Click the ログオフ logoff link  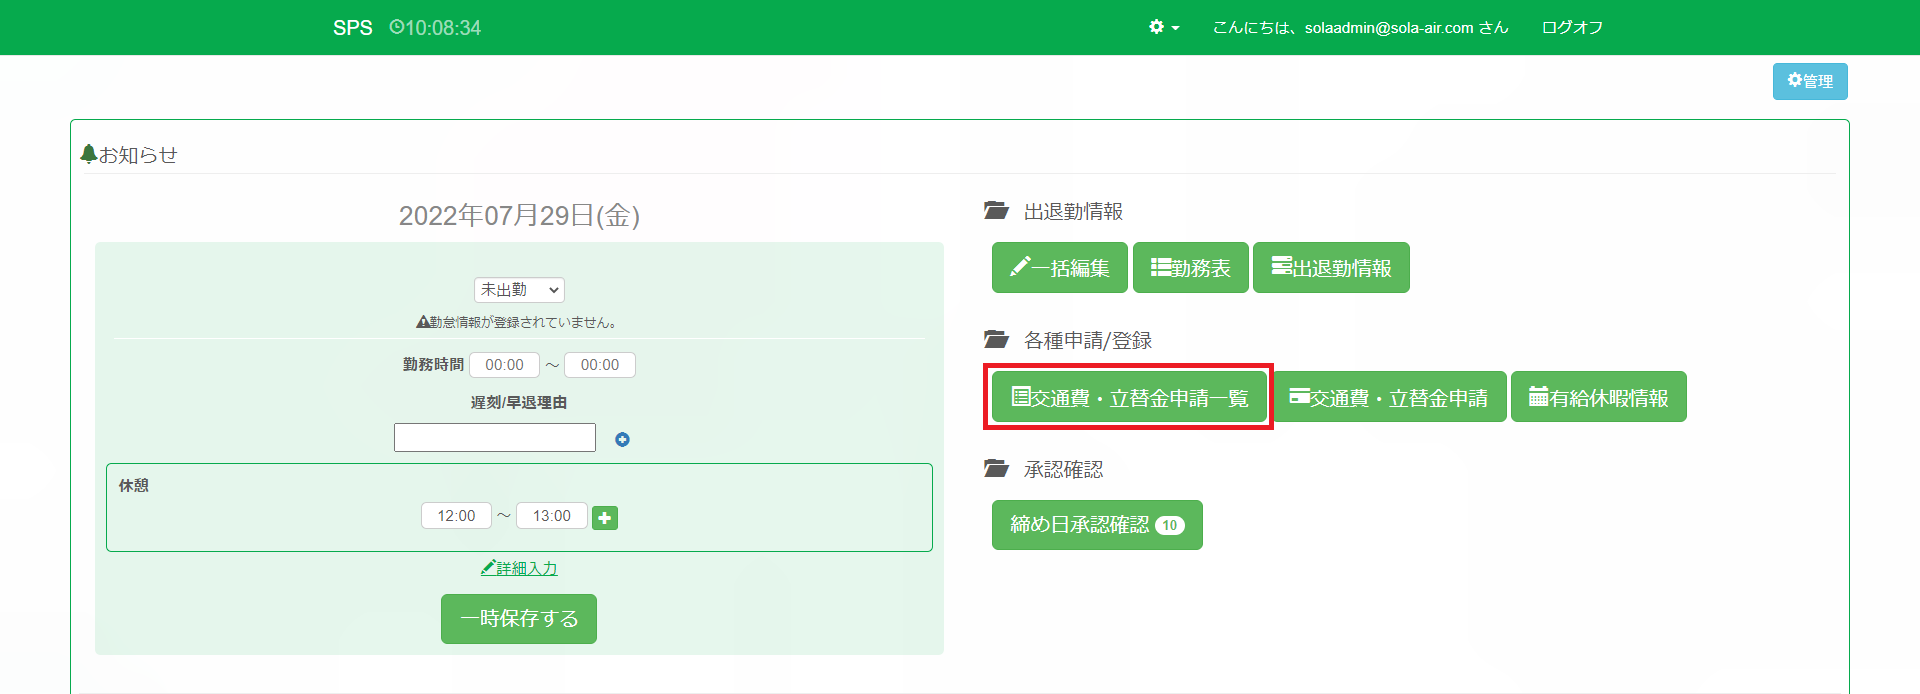(1572, 27)
